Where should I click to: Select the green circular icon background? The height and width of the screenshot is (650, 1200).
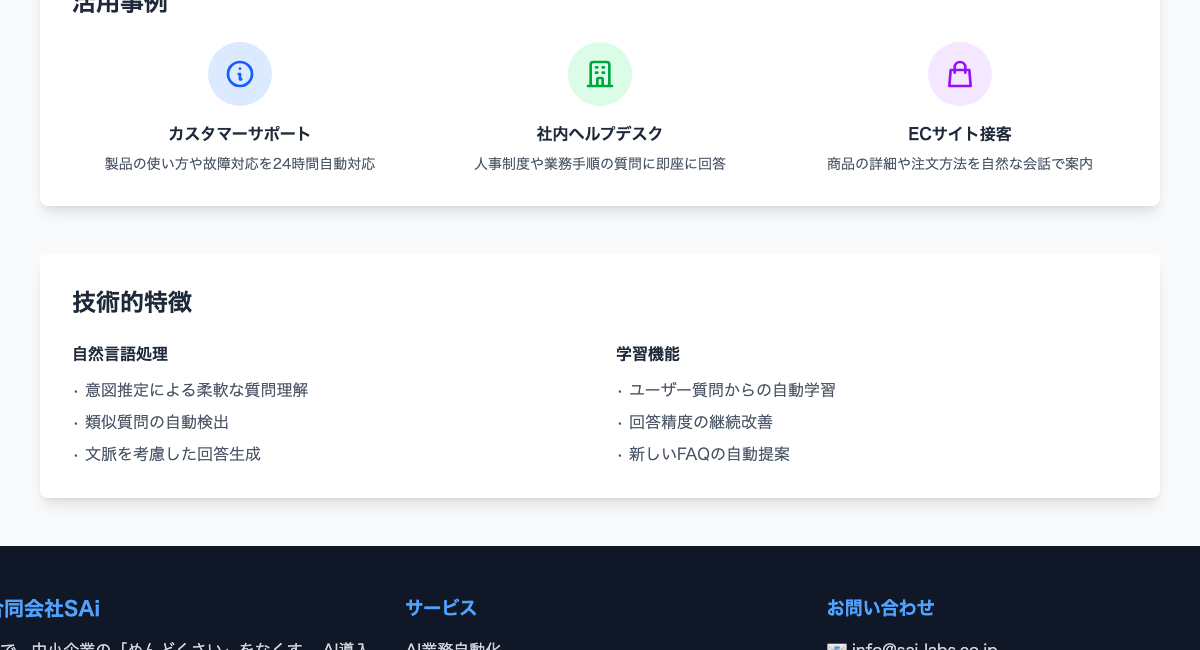point(600,74)
